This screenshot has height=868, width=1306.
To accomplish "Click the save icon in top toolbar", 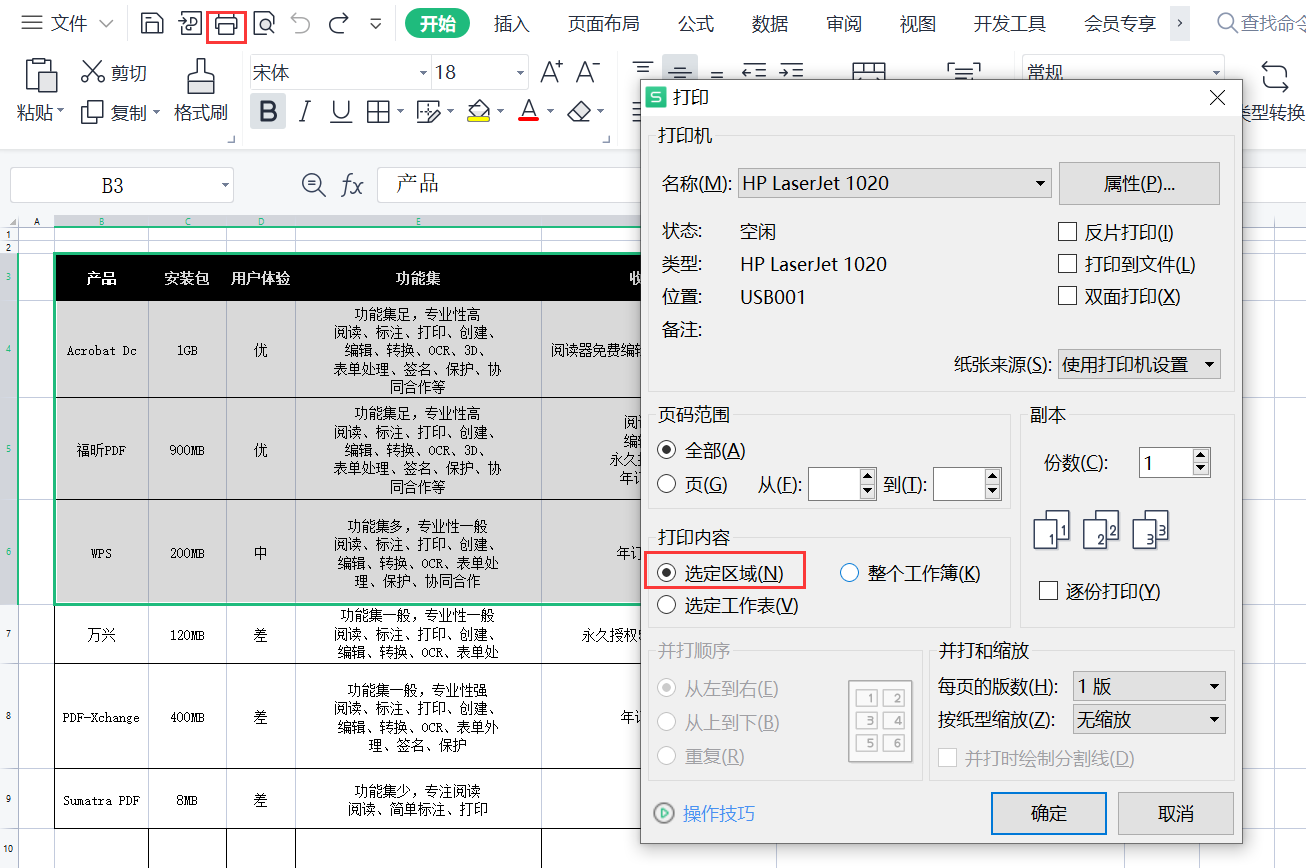I will (152, 23).
